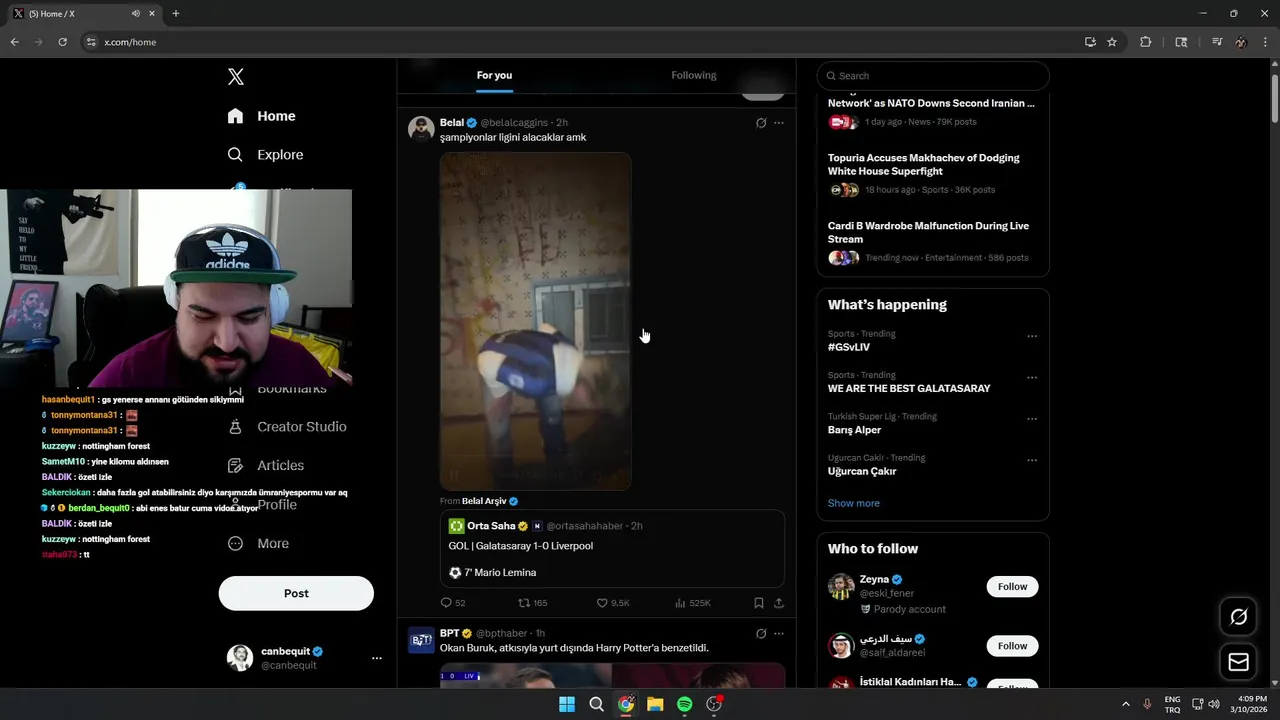Open options for Barış Alper trend
1280x720 pixels.
(1032, 420)
